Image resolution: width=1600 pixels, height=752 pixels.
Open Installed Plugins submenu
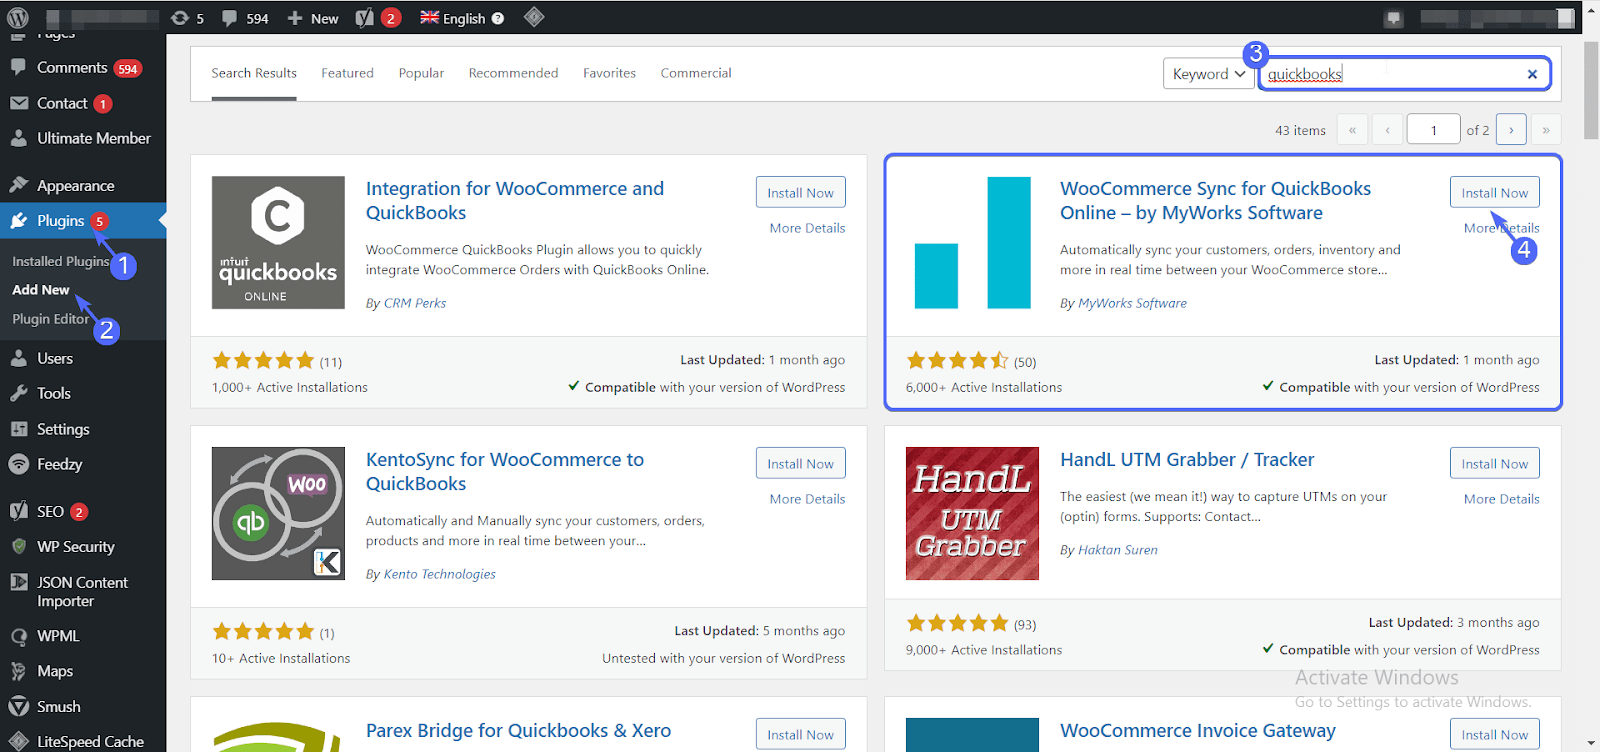pyautogui.click(x=61, y=261)
